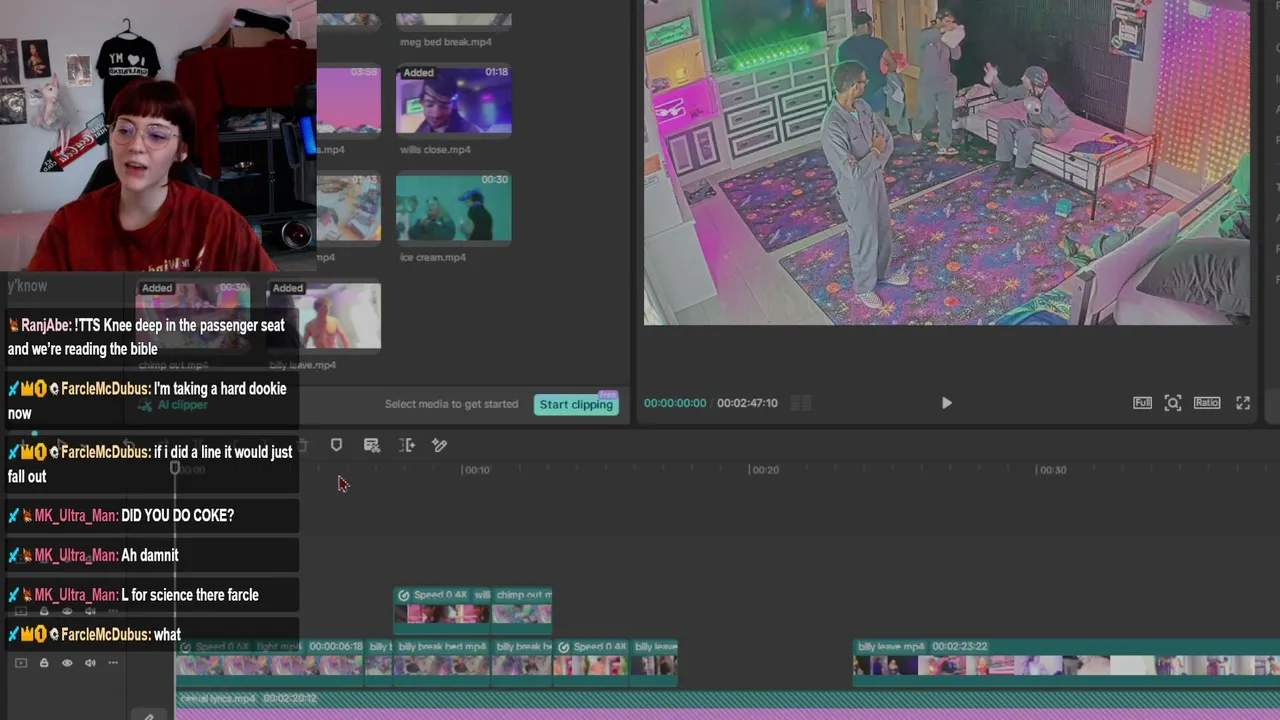Image resolution: width=1280 pixels, height=720 pixels.
Task: Click the bottom track cover icon
Action: pos(21,663)
